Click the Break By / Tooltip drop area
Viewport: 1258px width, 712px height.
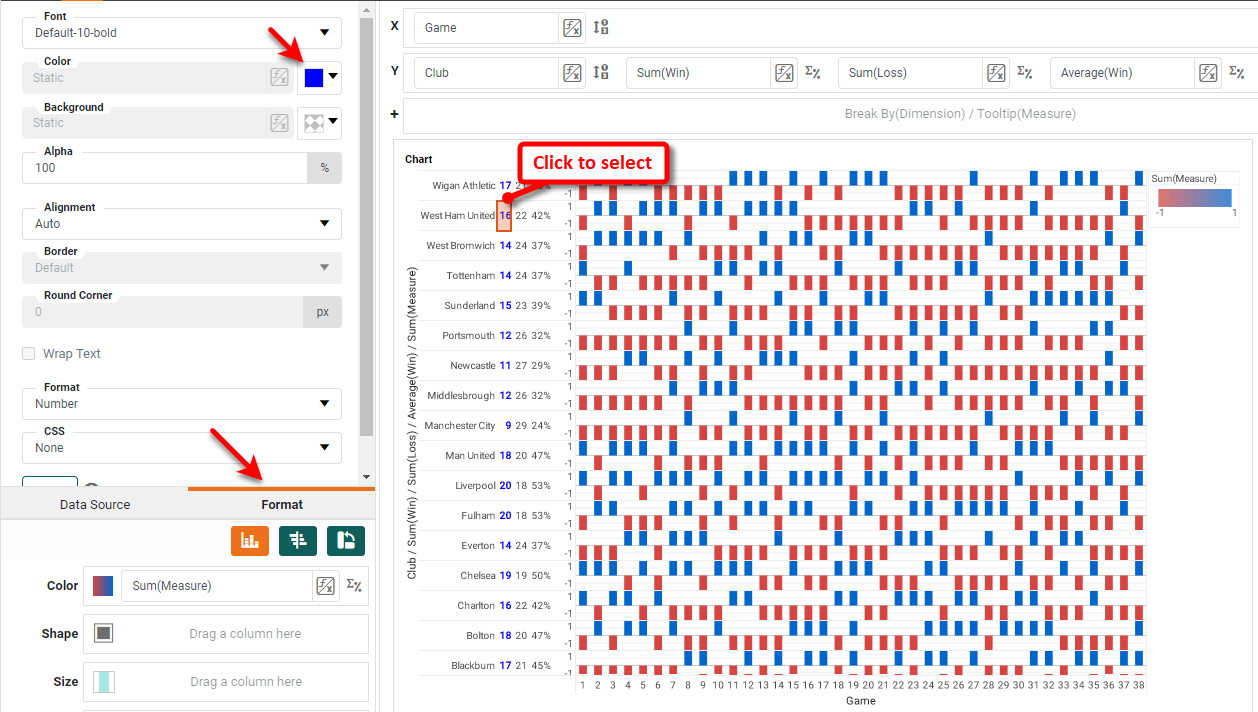pos(830,114)
